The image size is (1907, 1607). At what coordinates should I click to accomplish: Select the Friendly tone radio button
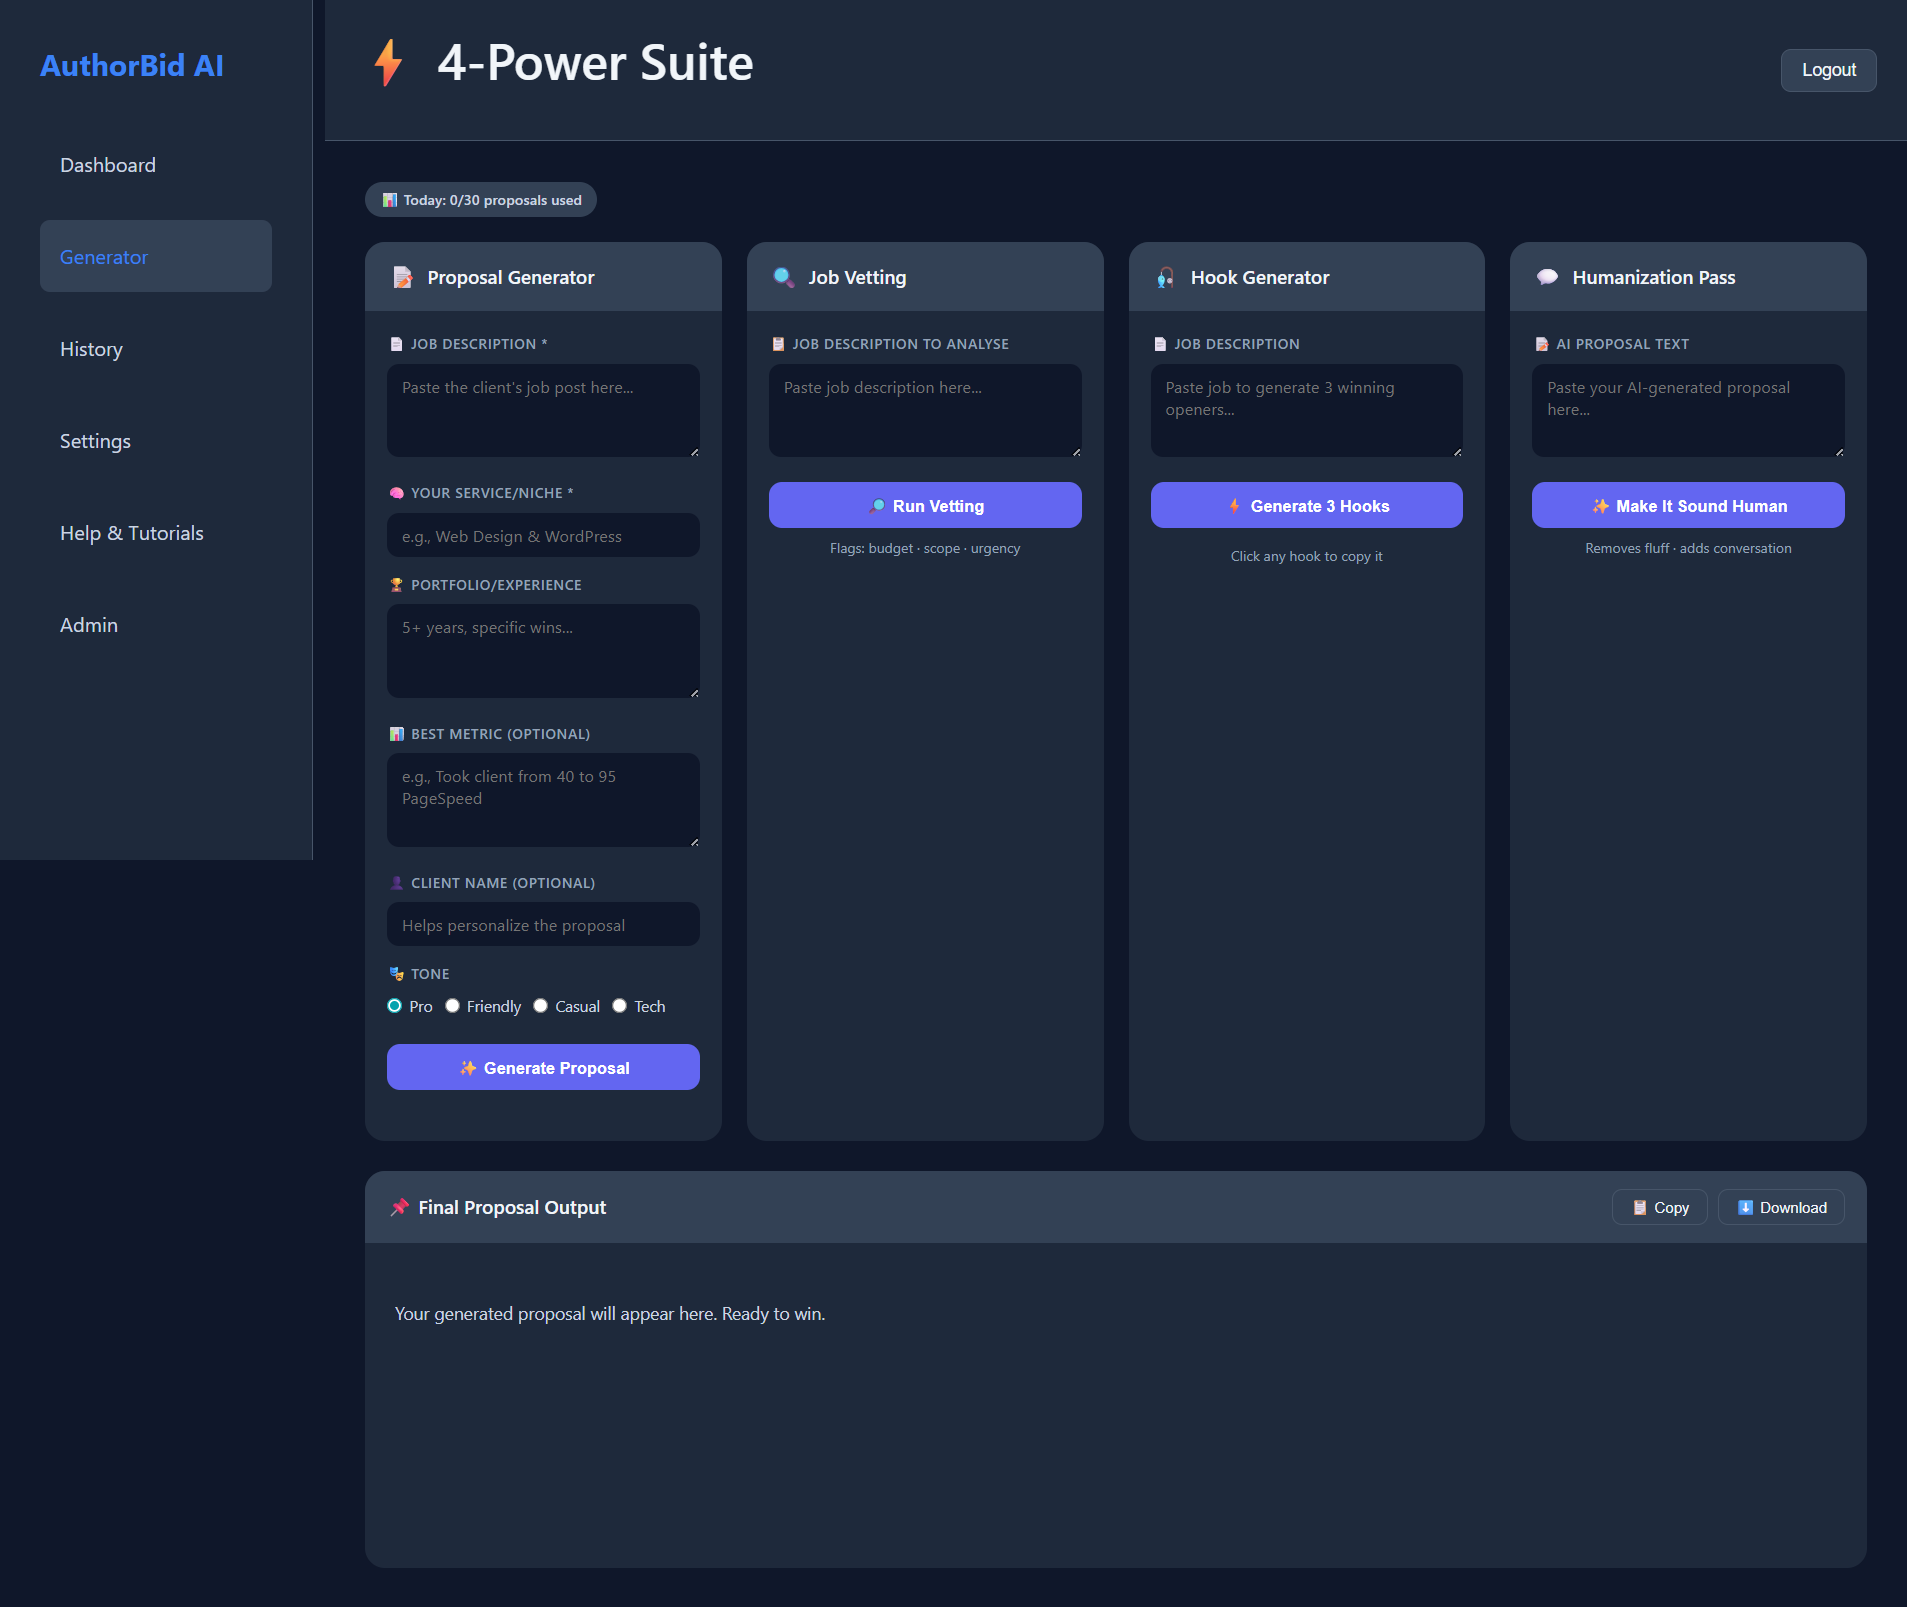click(x=453, y=1006)
